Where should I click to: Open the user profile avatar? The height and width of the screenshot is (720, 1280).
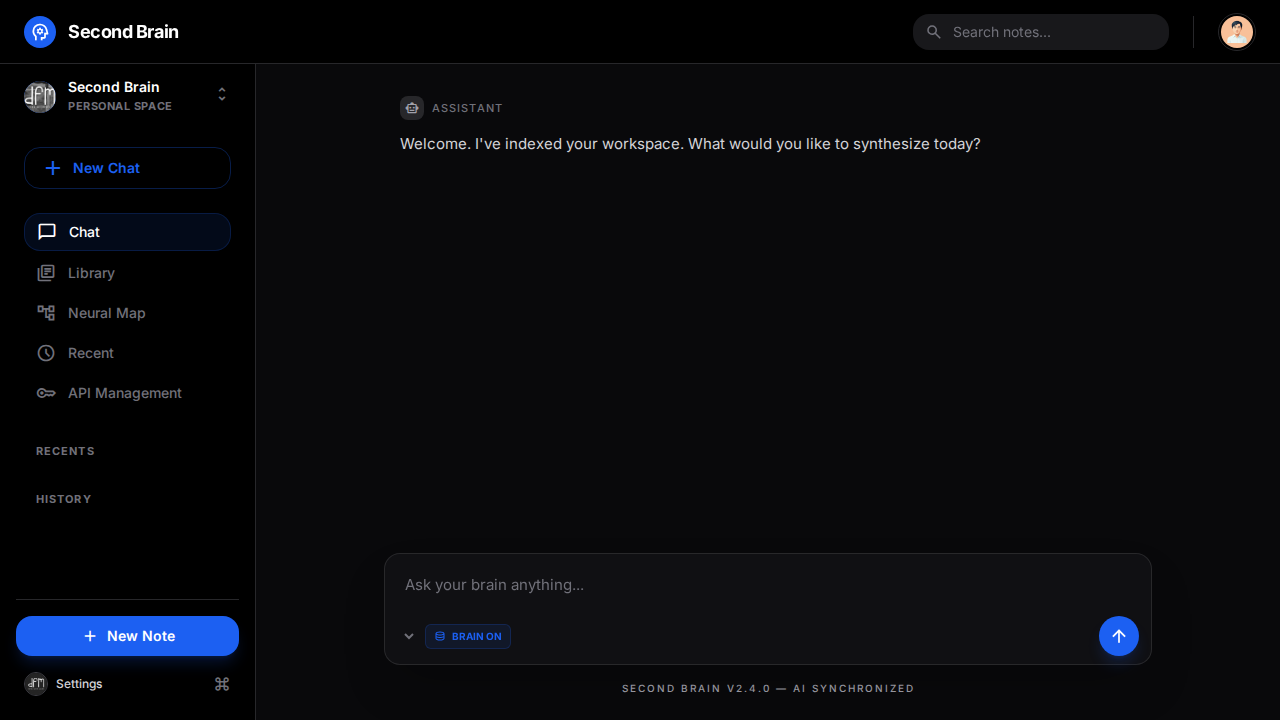coord(1237,32)
